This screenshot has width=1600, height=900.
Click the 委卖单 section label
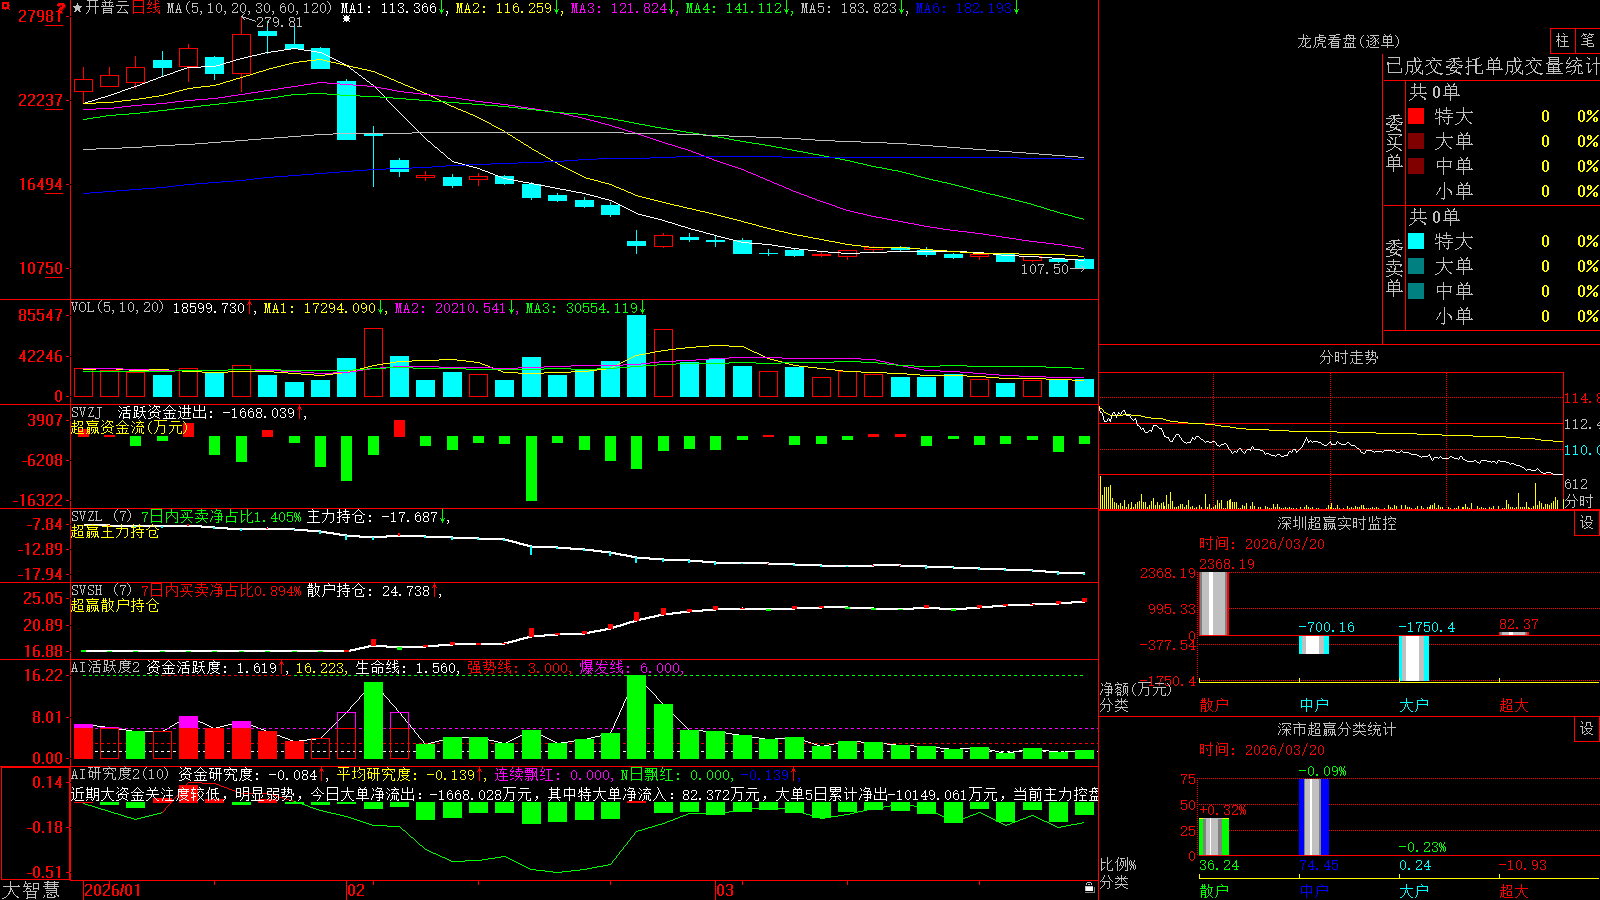tap(1394, 267)
